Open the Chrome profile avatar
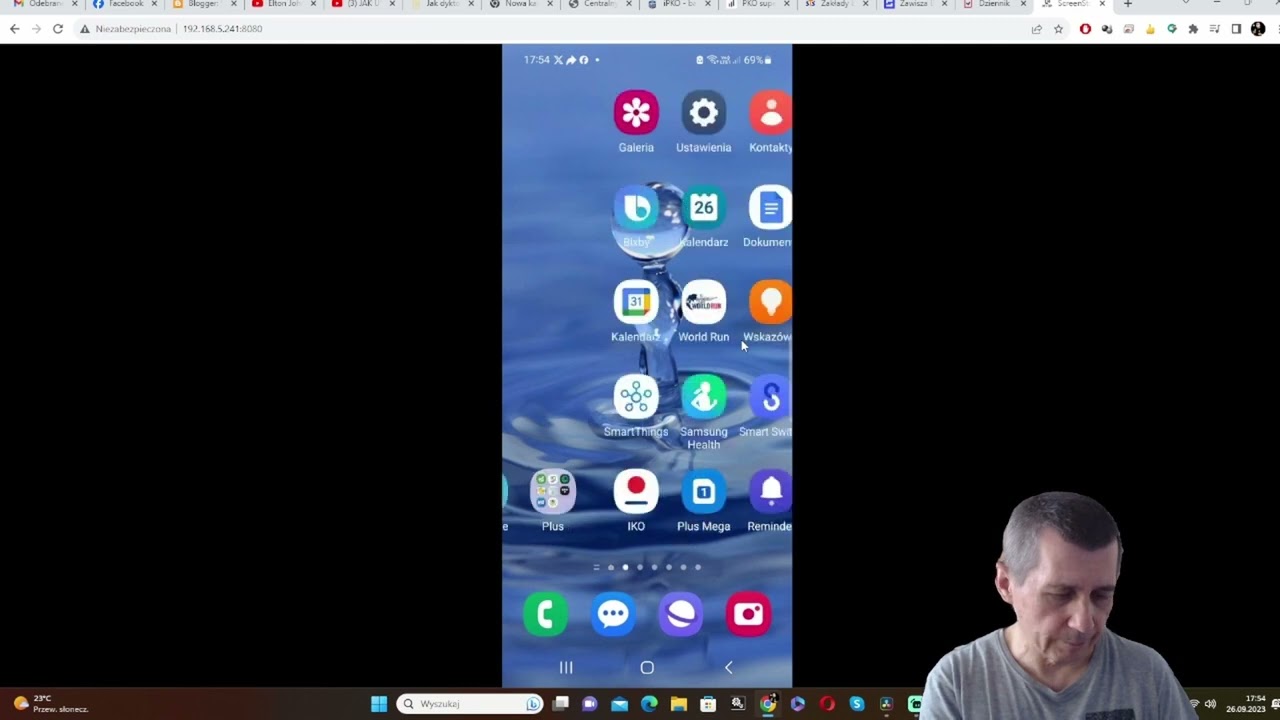 pos(1258,29)
